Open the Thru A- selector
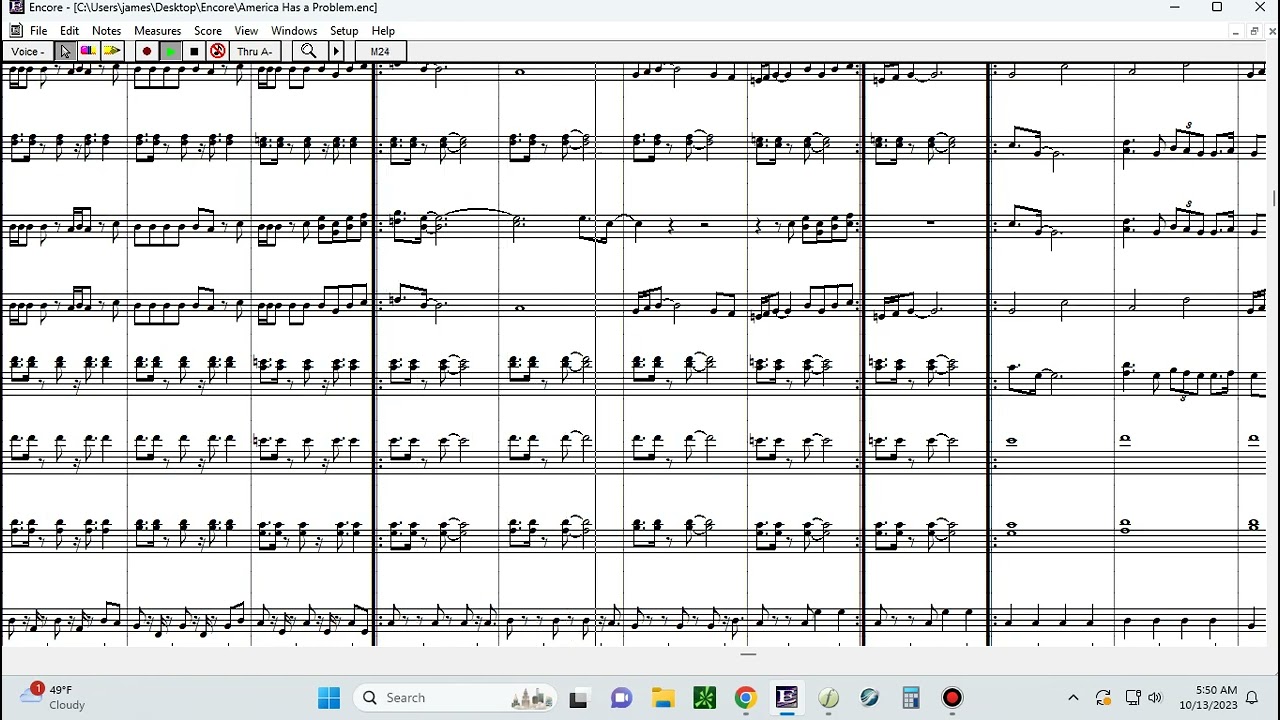 point(256,51)
